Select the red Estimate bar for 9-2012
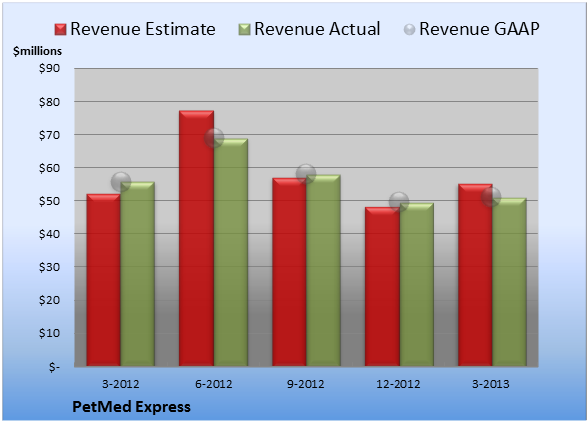The width and height of the screenshot is (588, 422). click(x=289, y=272)
